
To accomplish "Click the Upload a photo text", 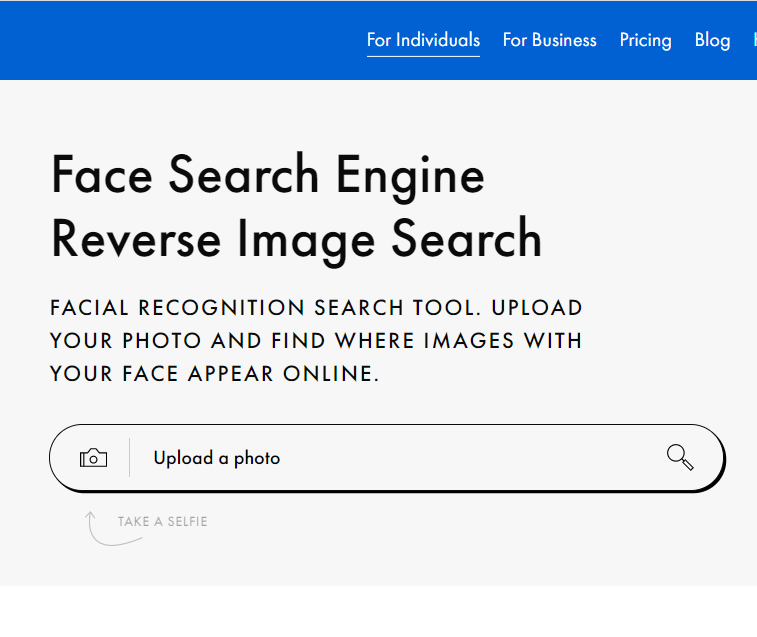I will pos(216,458).
